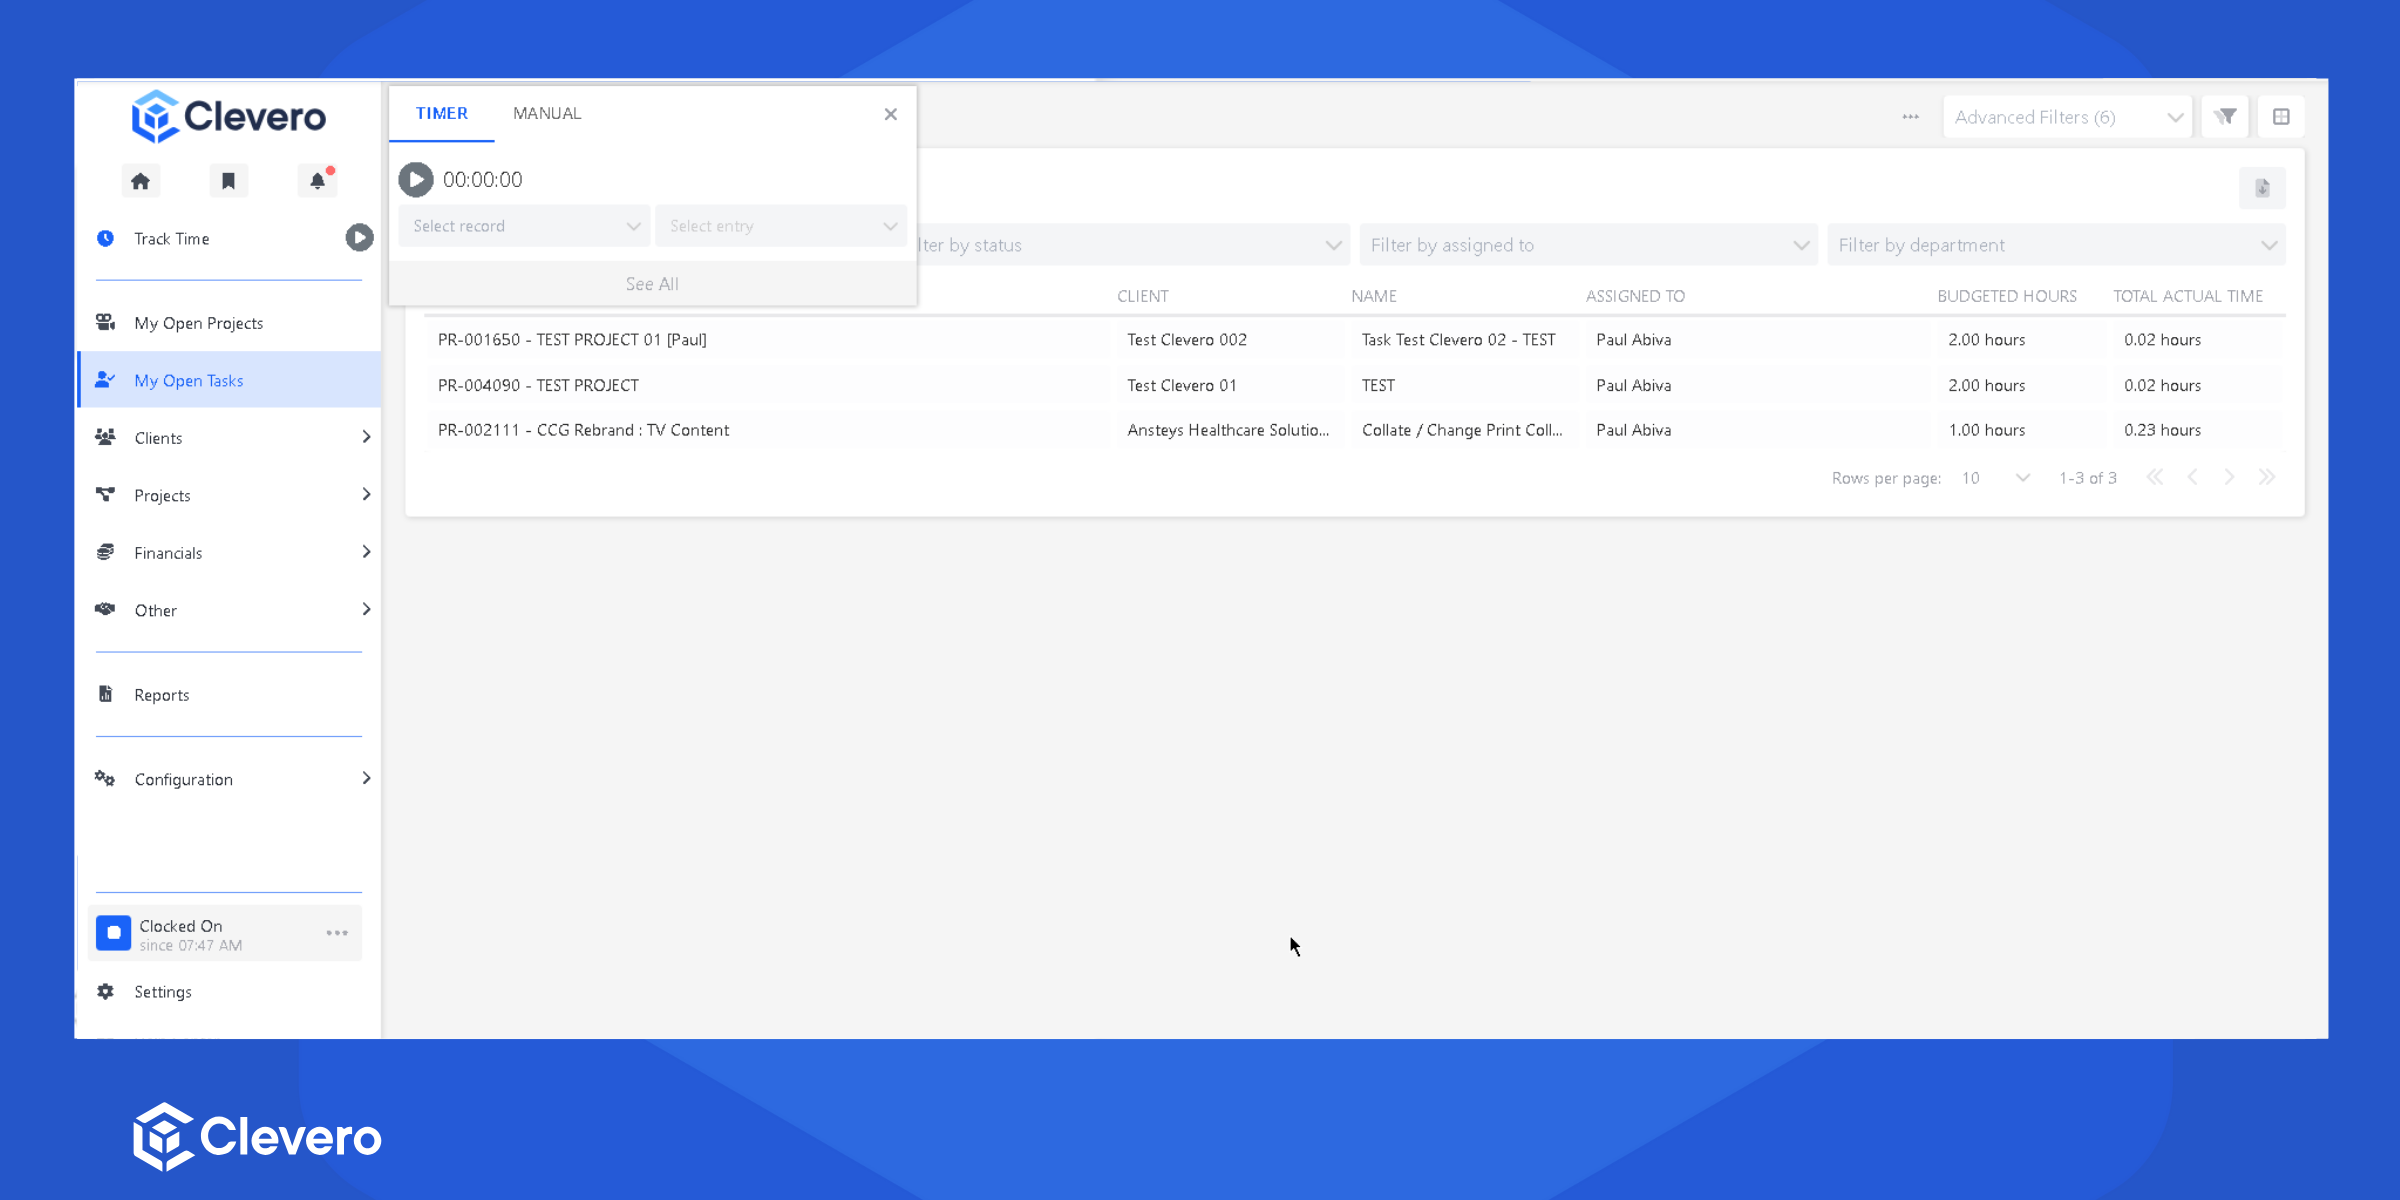Open Filter by assigned to field
2400x1200 pixels.
(1588, 245)
